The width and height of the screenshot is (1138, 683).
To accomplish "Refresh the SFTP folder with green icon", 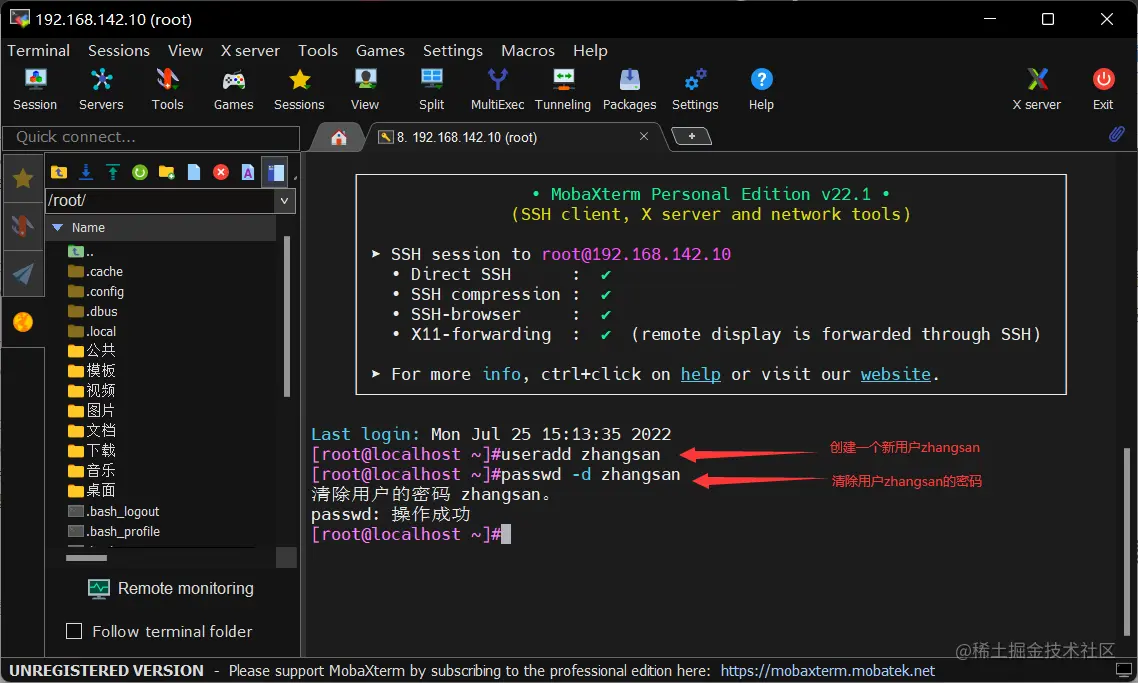I will (140, 172).
